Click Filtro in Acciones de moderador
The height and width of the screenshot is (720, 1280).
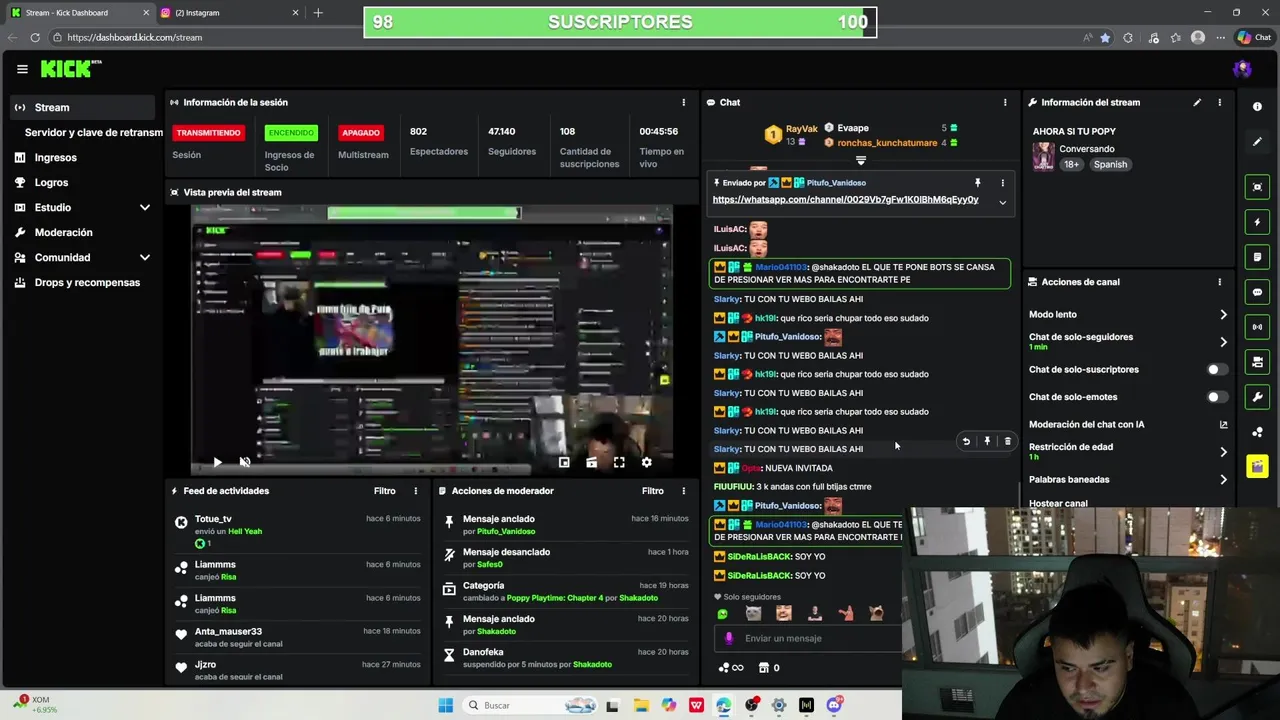tap(653, 491)
